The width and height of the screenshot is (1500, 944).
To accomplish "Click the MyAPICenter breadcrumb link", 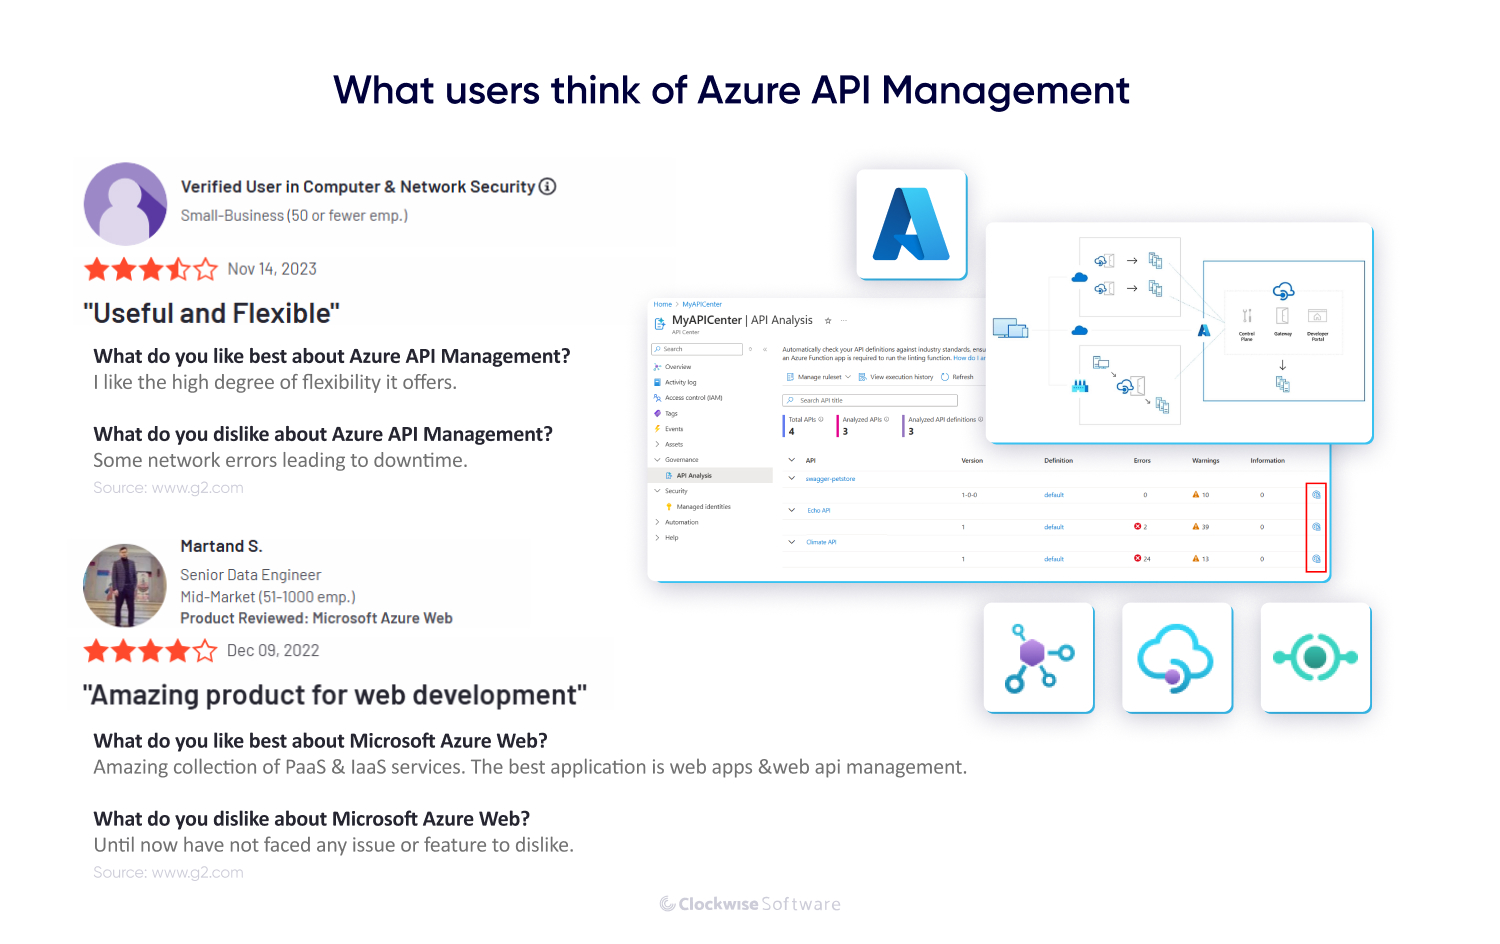I will (702, 304).
